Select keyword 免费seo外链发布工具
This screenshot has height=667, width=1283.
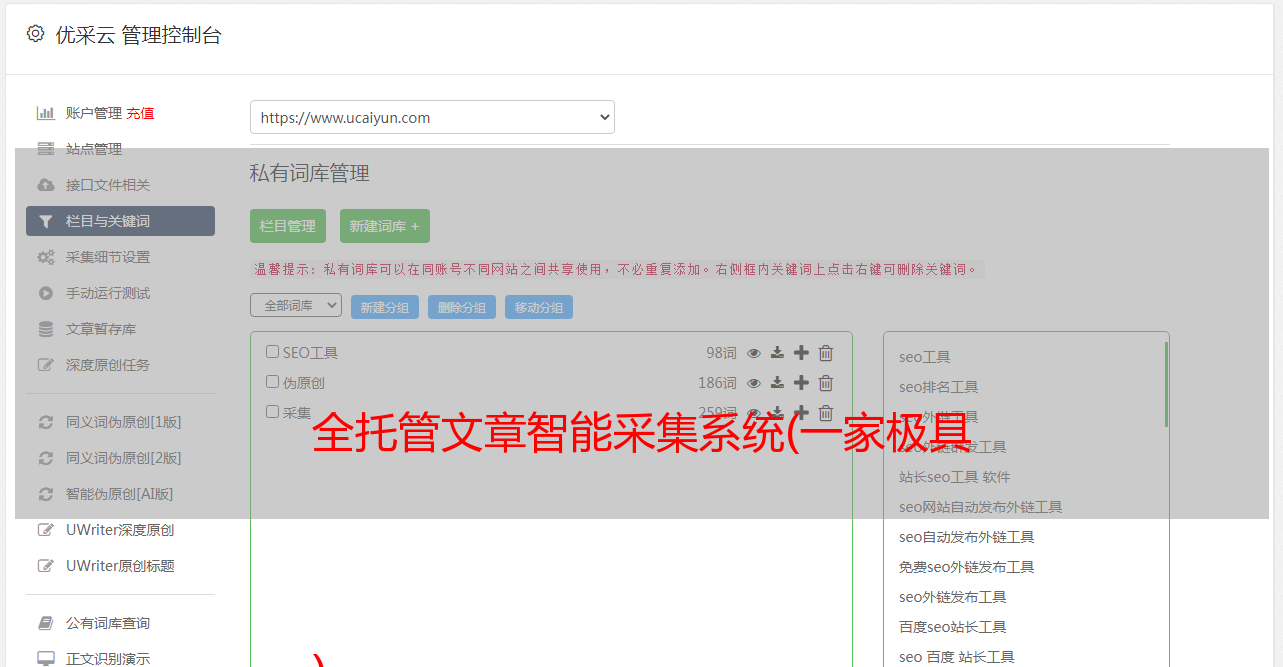point(967,567)
